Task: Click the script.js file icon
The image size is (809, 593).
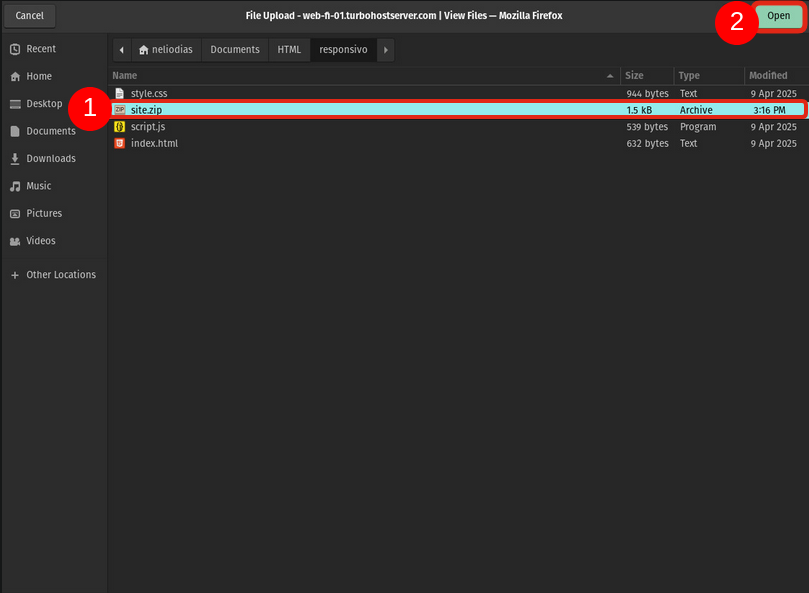Action: 119,127
